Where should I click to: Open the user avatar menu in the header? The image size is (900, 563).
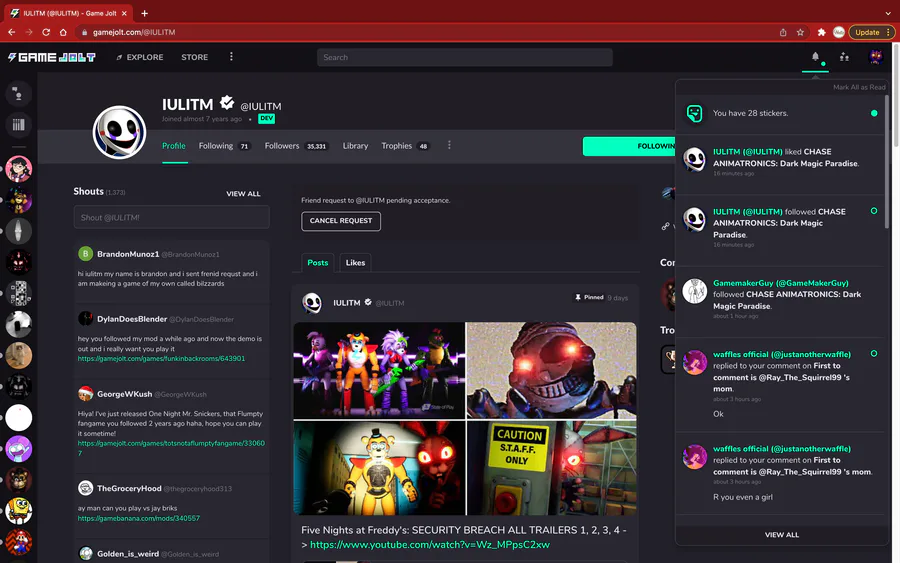pyautogui.click(x=875, y=57)
